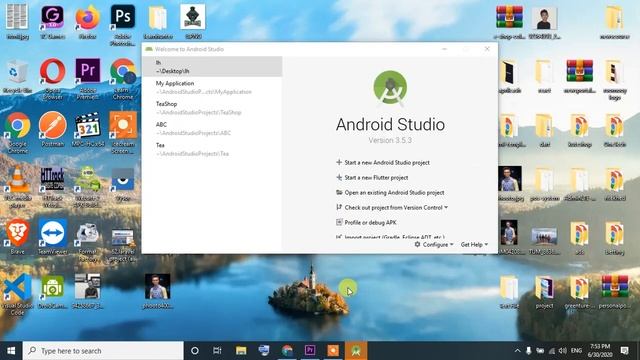Select the Brave browser desktop icon
Viewport: 640px width, 360px height.
18,237
